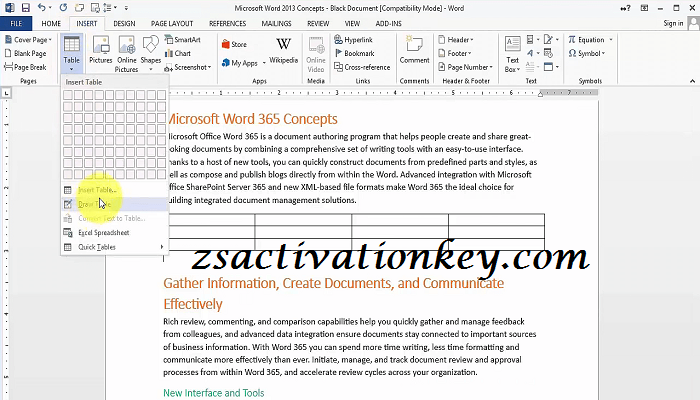This screenshot has height=400, width=700.
Task: Click the Quick Parts icon in Text group
Action: pyautogui.click(x=530, y=39)
